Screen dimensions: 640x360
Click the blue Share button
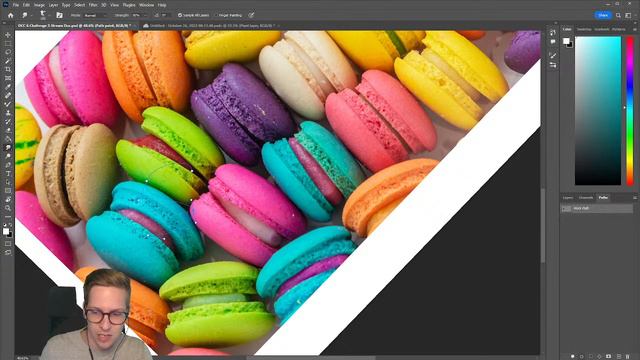click(603, 15)
